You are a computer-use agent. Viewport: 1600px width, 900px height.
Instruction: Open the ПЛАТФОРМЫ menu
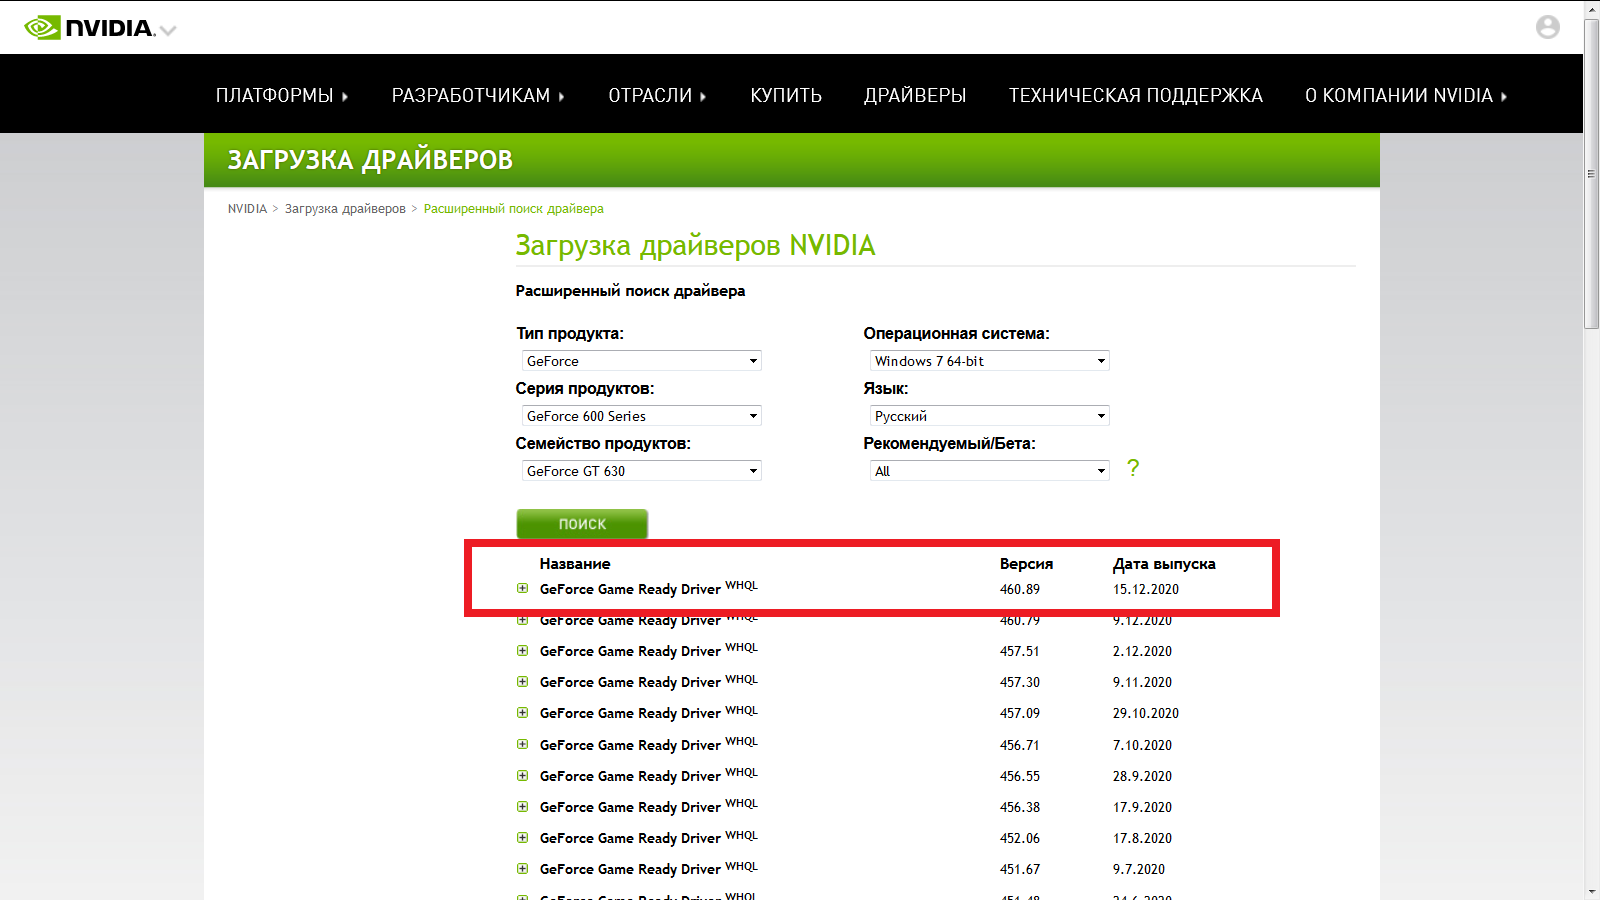tap(282, 95)
